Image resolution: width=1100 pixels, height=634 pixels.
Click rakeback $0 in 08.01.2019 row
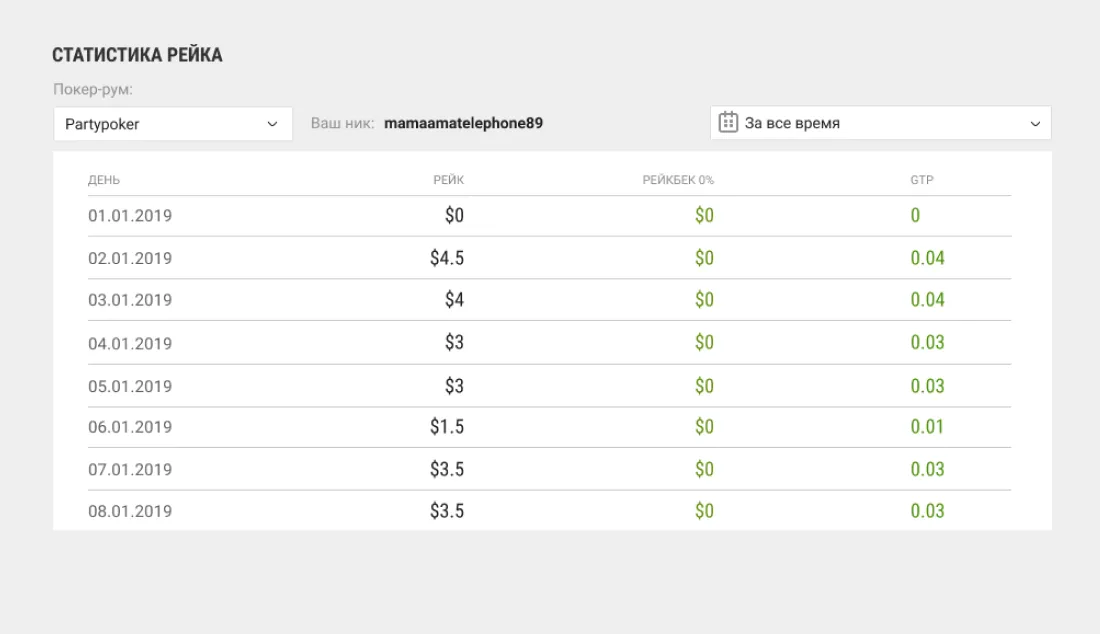pos(704,511)
